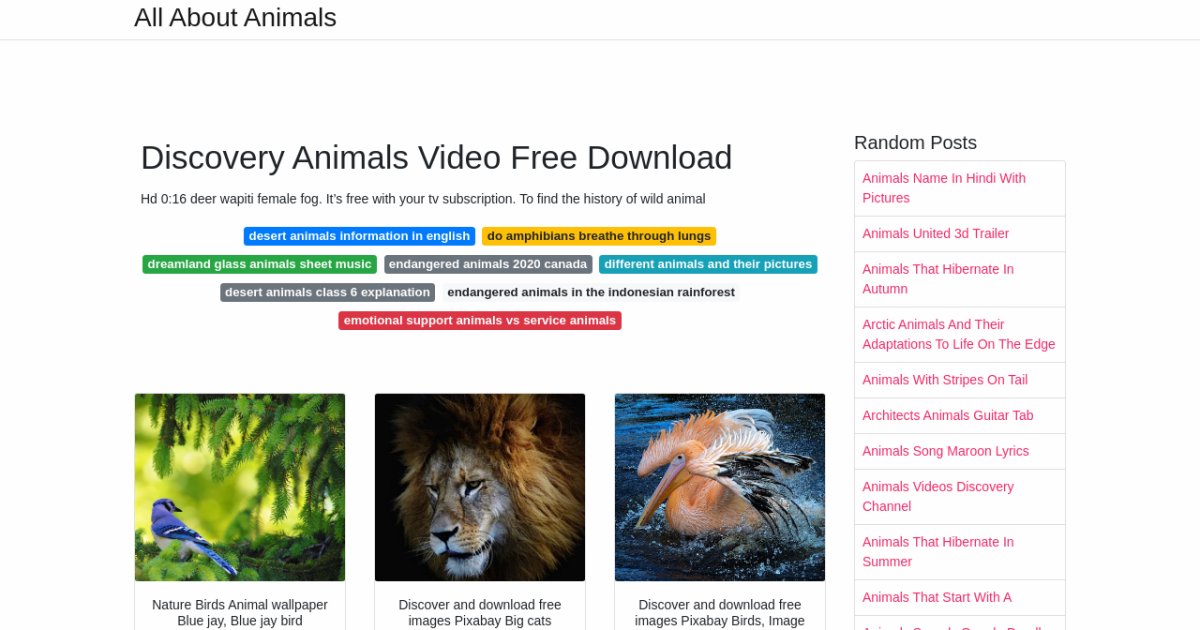Go to Animals United 3d Trailer post
1200x630 pixels.
tap(936, 234)
